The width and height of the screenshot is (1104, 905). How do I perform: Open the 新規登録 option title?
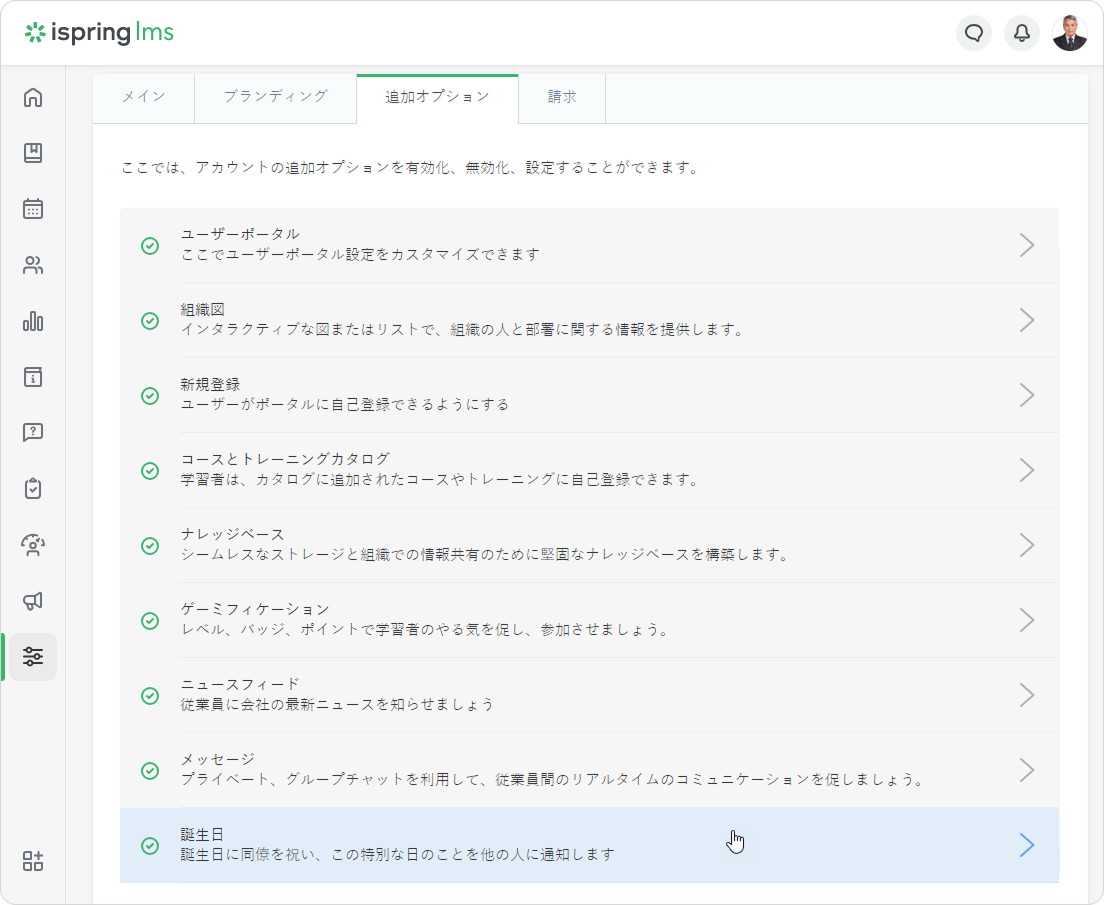[210, 385]
